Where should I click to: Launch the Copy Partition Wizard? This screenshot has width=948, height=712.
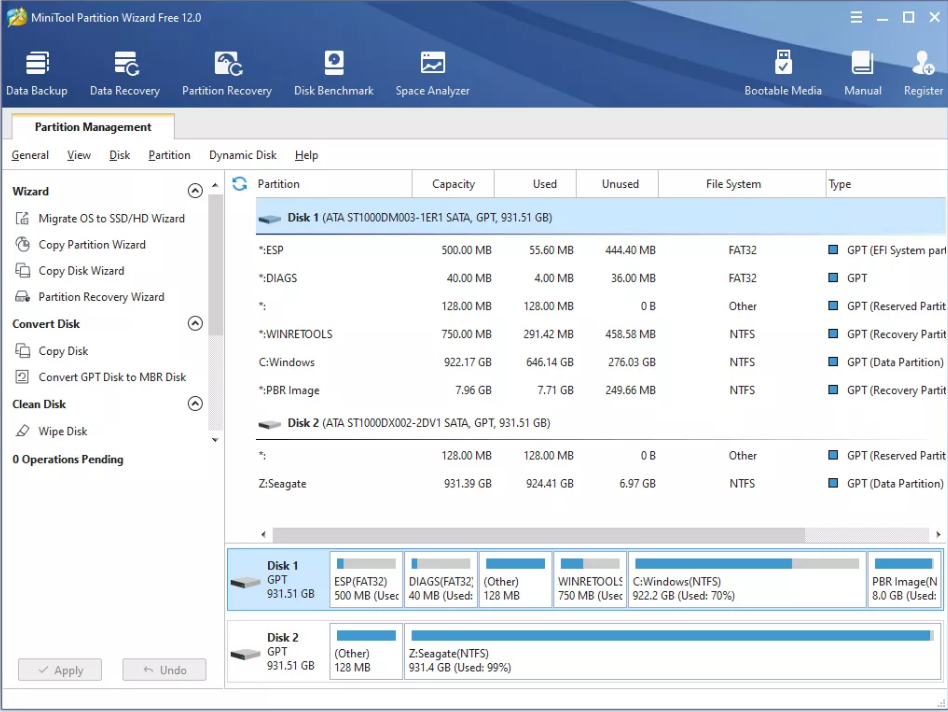tap(81, 245)
